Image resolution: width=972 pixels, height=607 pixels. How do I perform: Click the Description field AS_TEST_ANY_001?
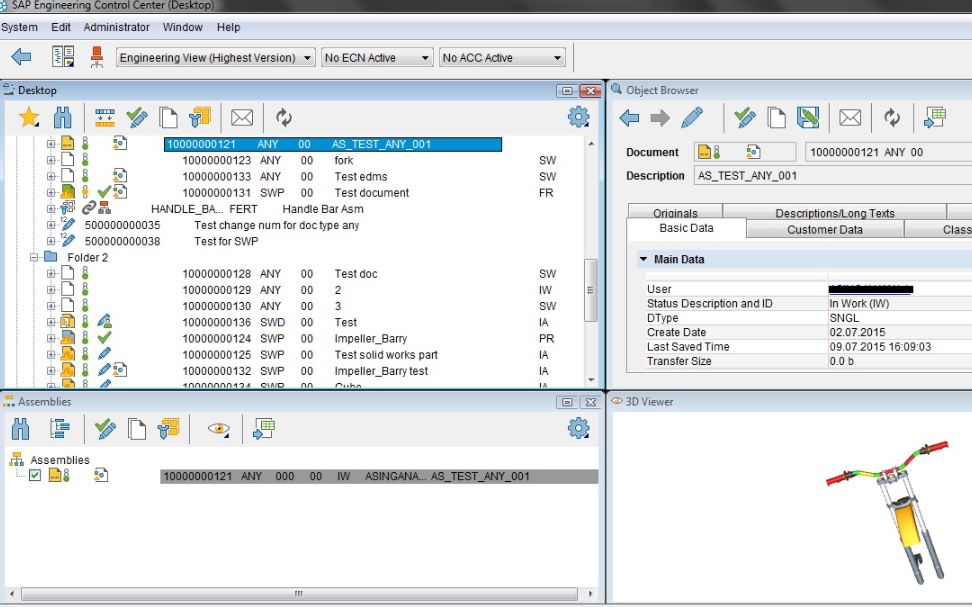pyautogui.click(x=833, y=175)
